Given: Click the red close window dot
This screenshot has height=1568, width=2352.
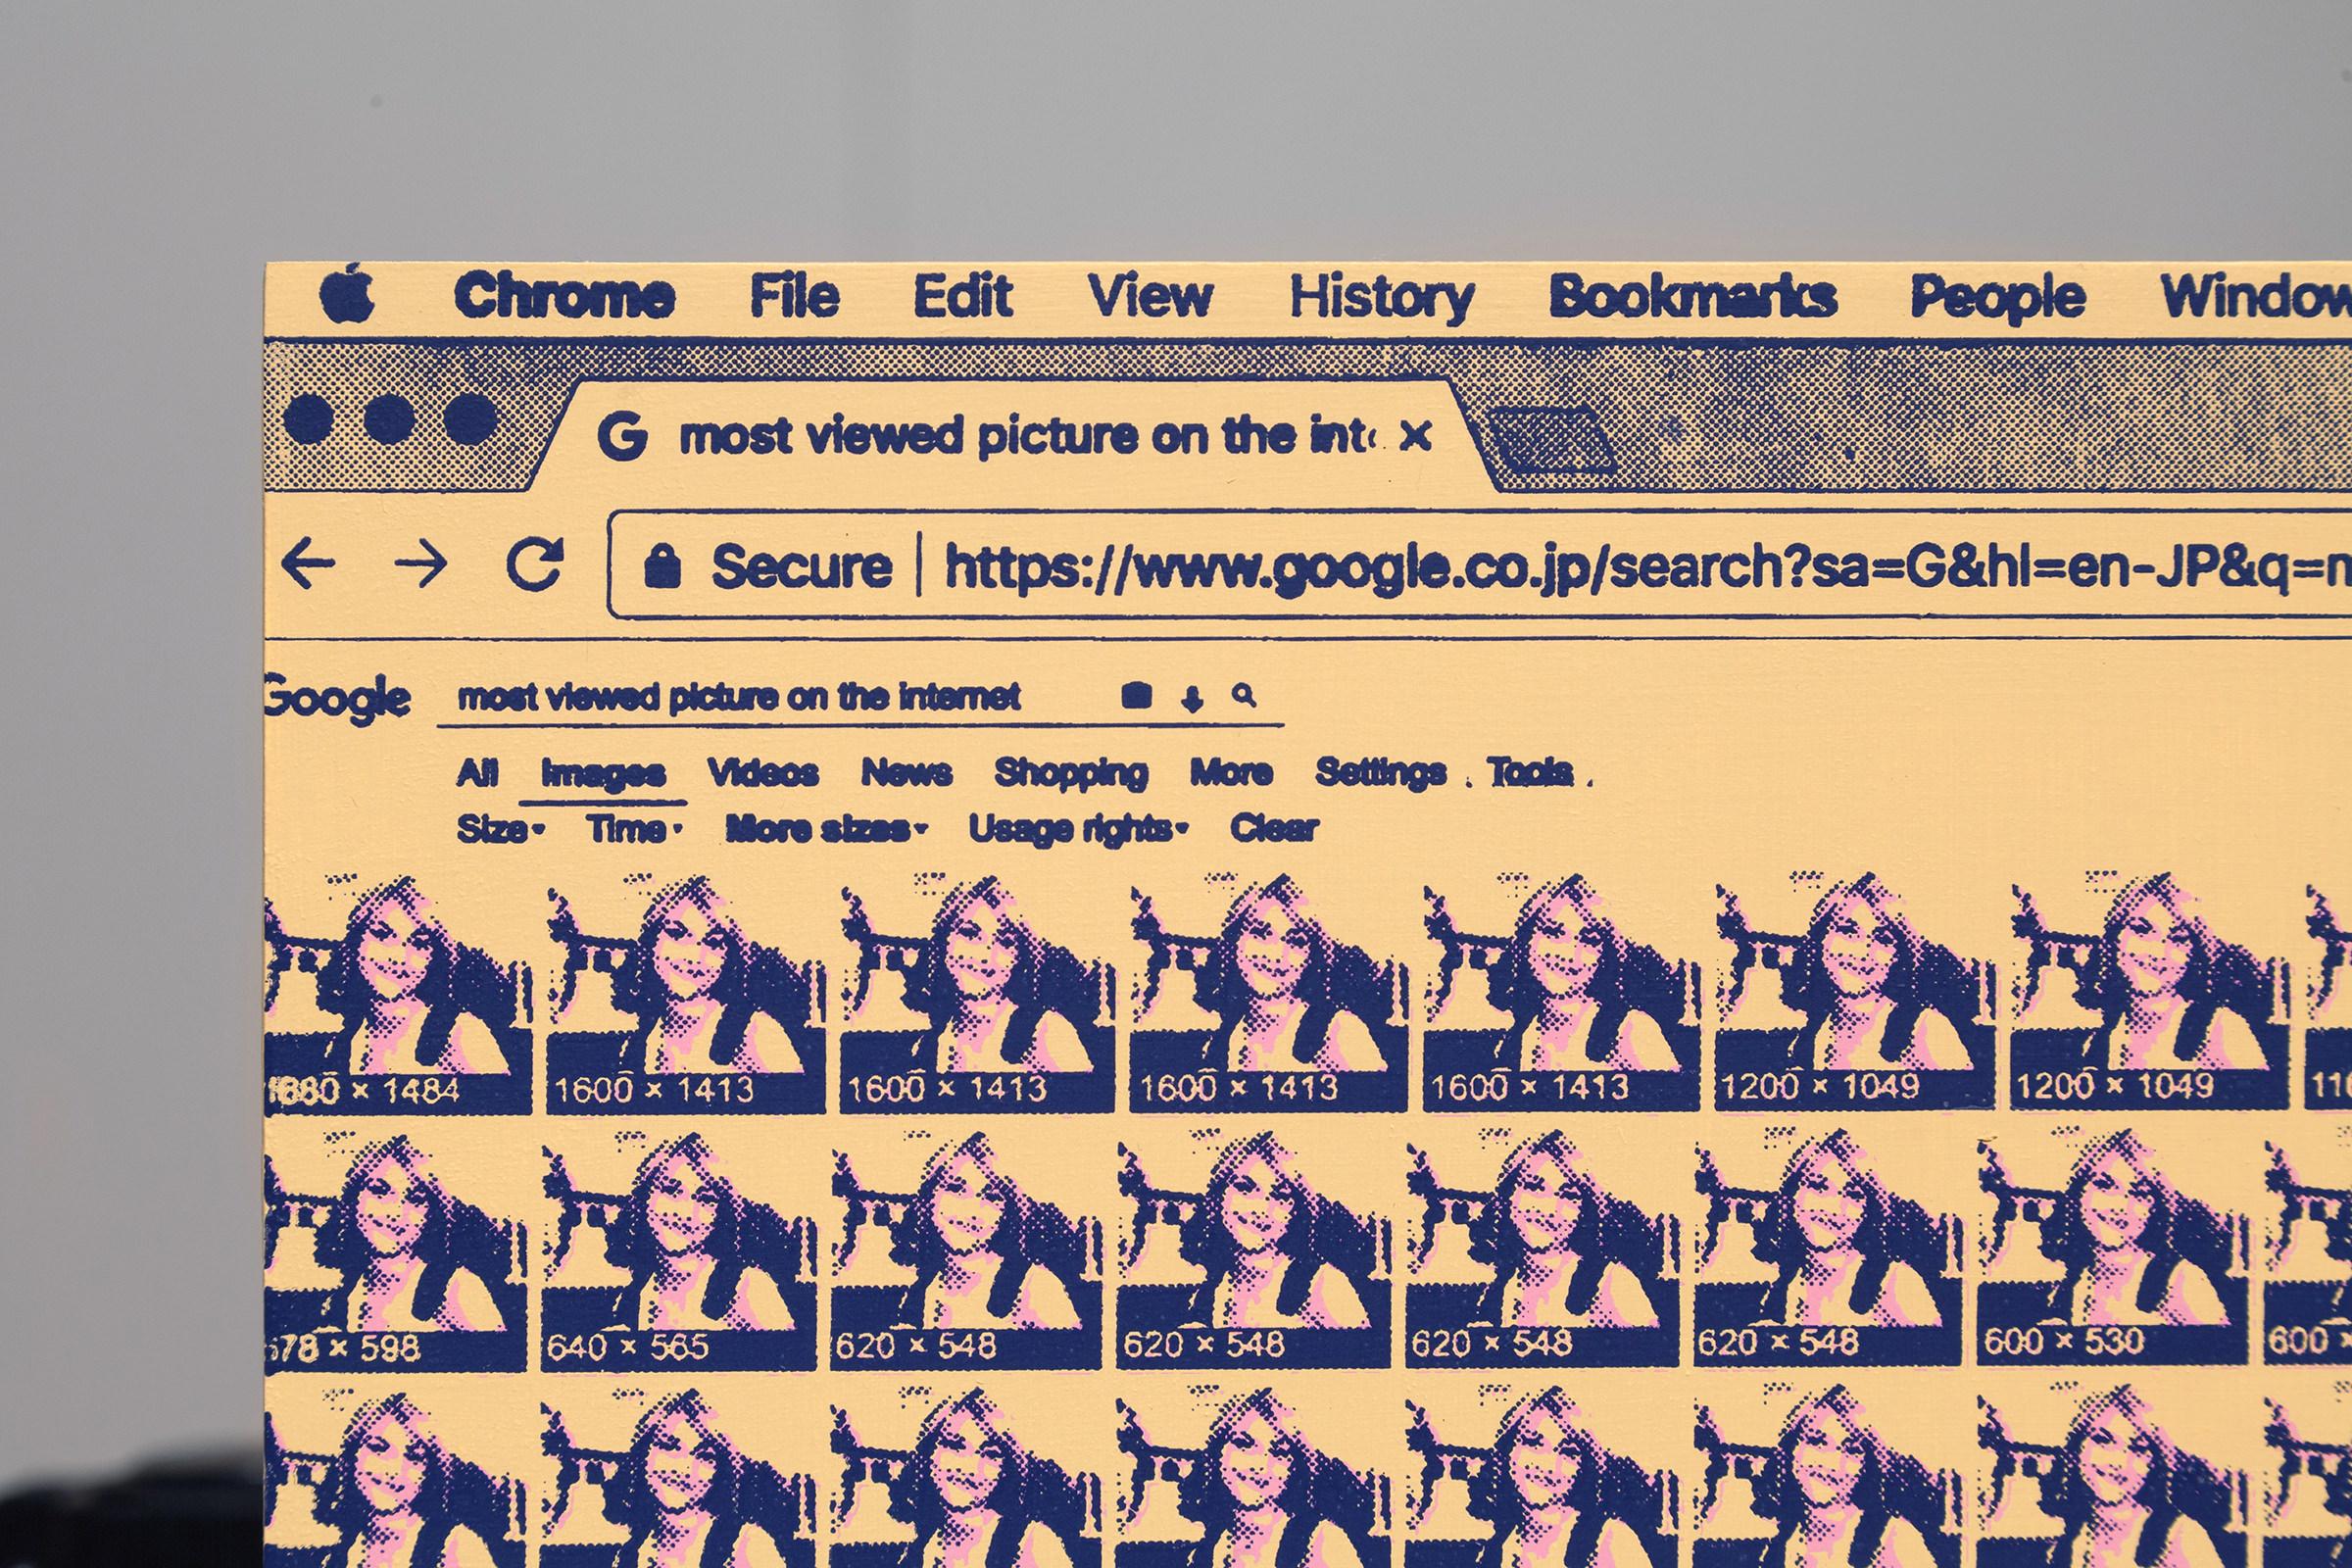Looking at the screenshot, I should pyautogui.click(x=309, y=419).
